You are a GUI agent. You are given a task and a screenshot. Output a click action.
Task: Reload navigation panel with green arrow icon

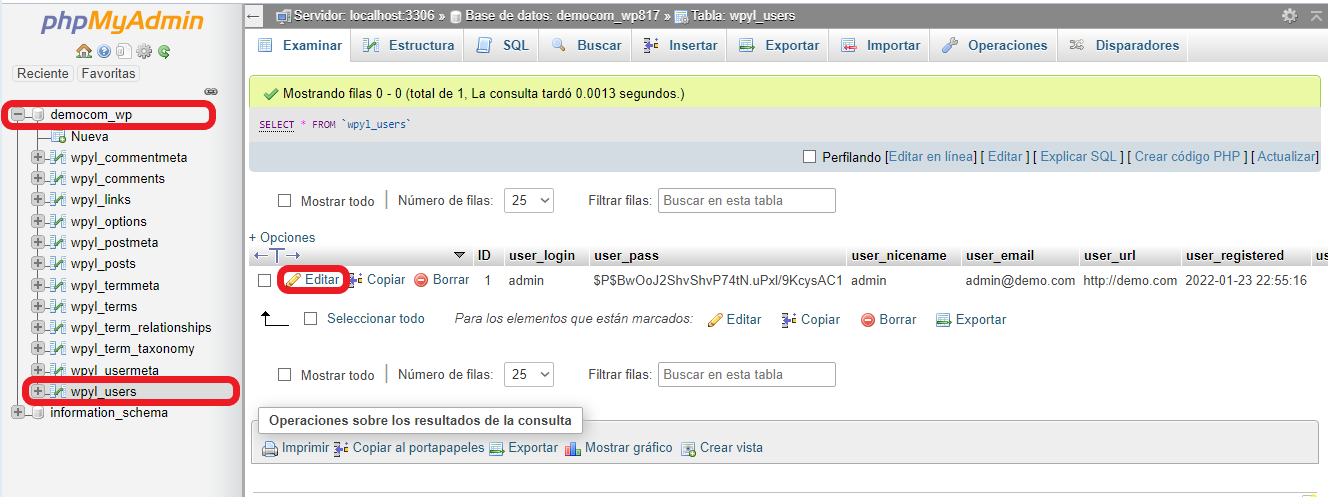pyautogui.click(x=163, y=51)
